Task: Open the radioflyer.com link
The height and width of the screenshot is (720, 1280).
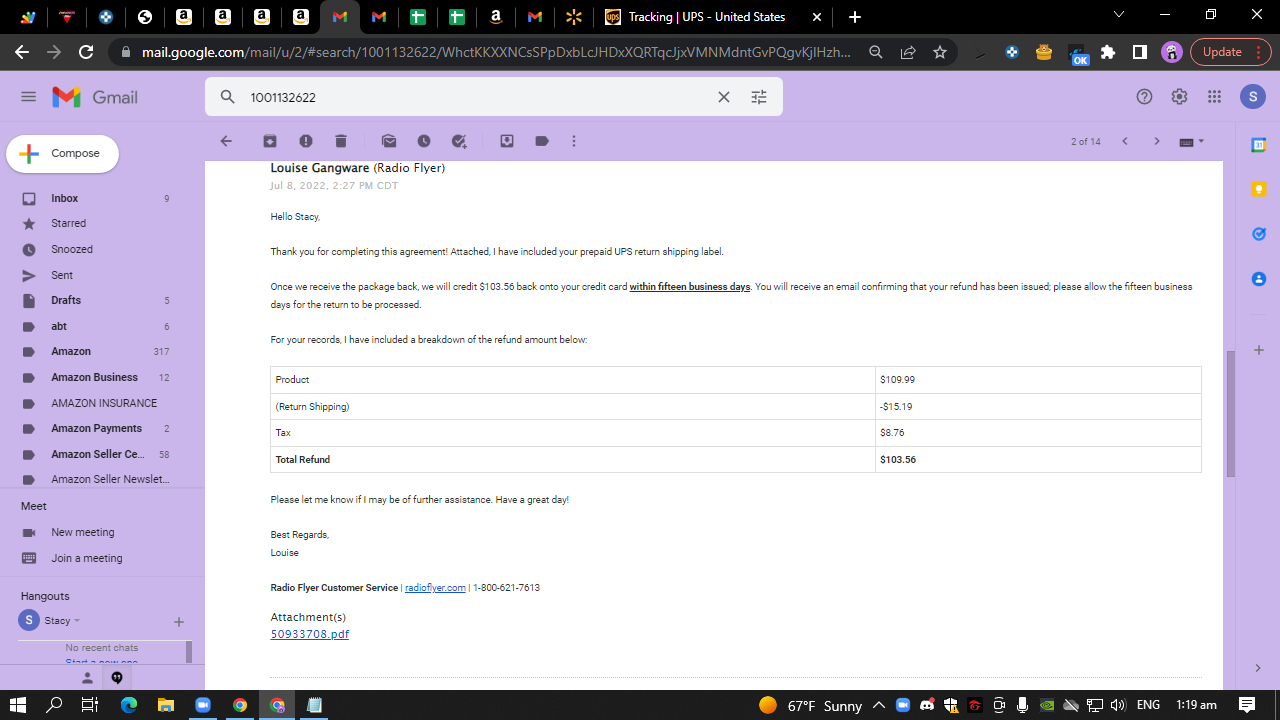Action: point(435,588)
